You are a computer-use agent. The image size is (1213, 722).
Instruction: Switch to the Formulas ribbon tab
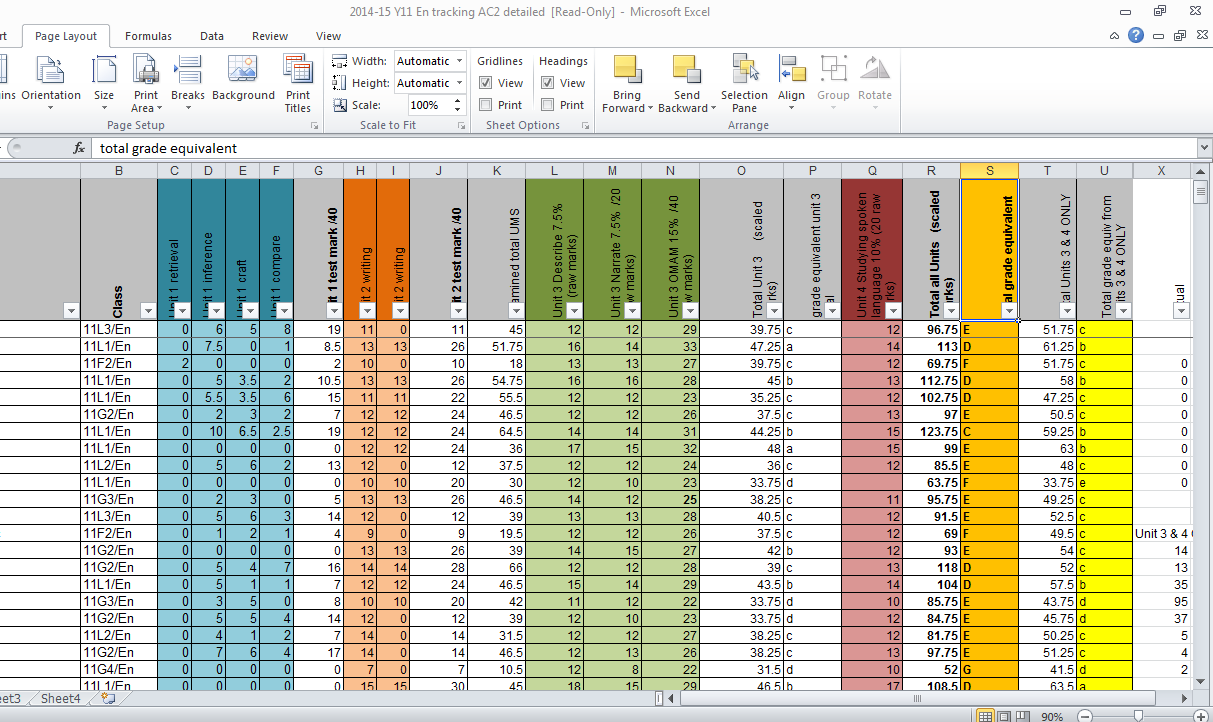pos(148,36)
